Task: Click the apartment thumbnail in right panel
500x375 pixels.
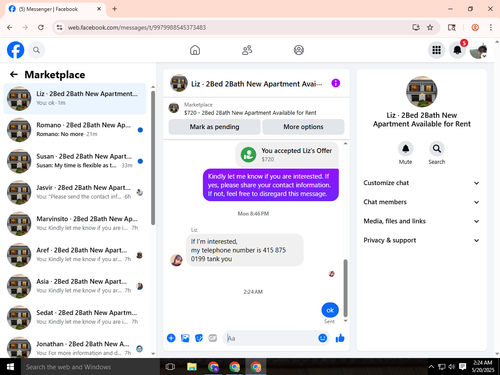Action: (422, 91)
